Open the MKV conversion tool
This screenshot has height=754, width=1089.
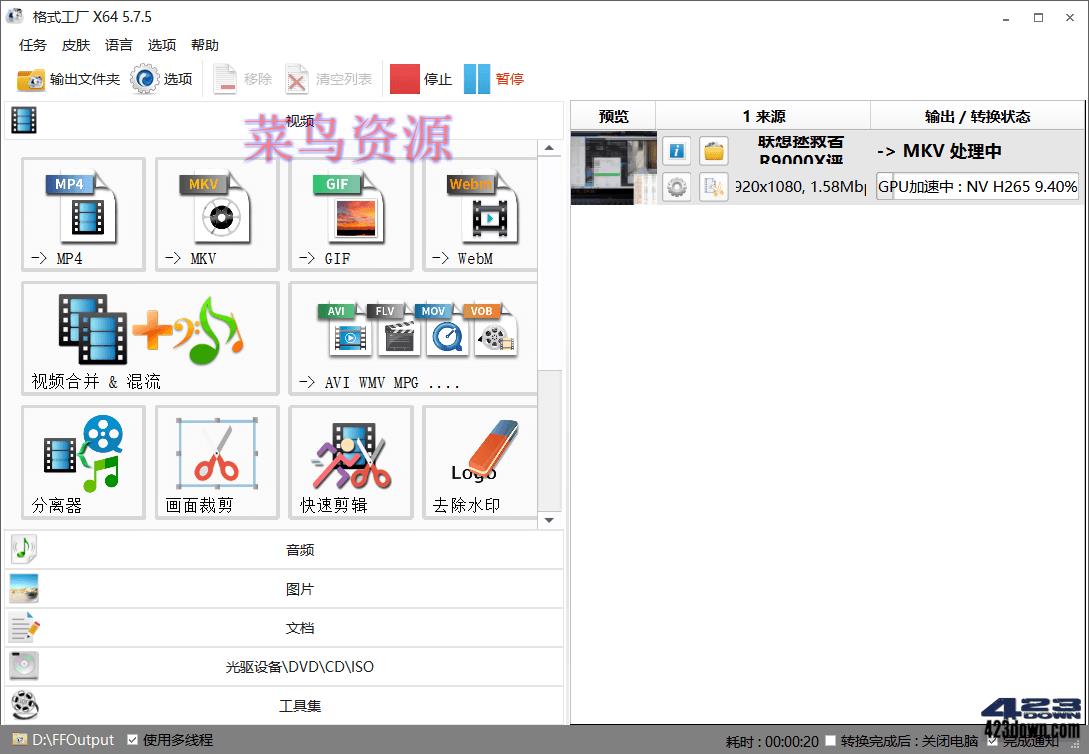(x=216, y=213)
